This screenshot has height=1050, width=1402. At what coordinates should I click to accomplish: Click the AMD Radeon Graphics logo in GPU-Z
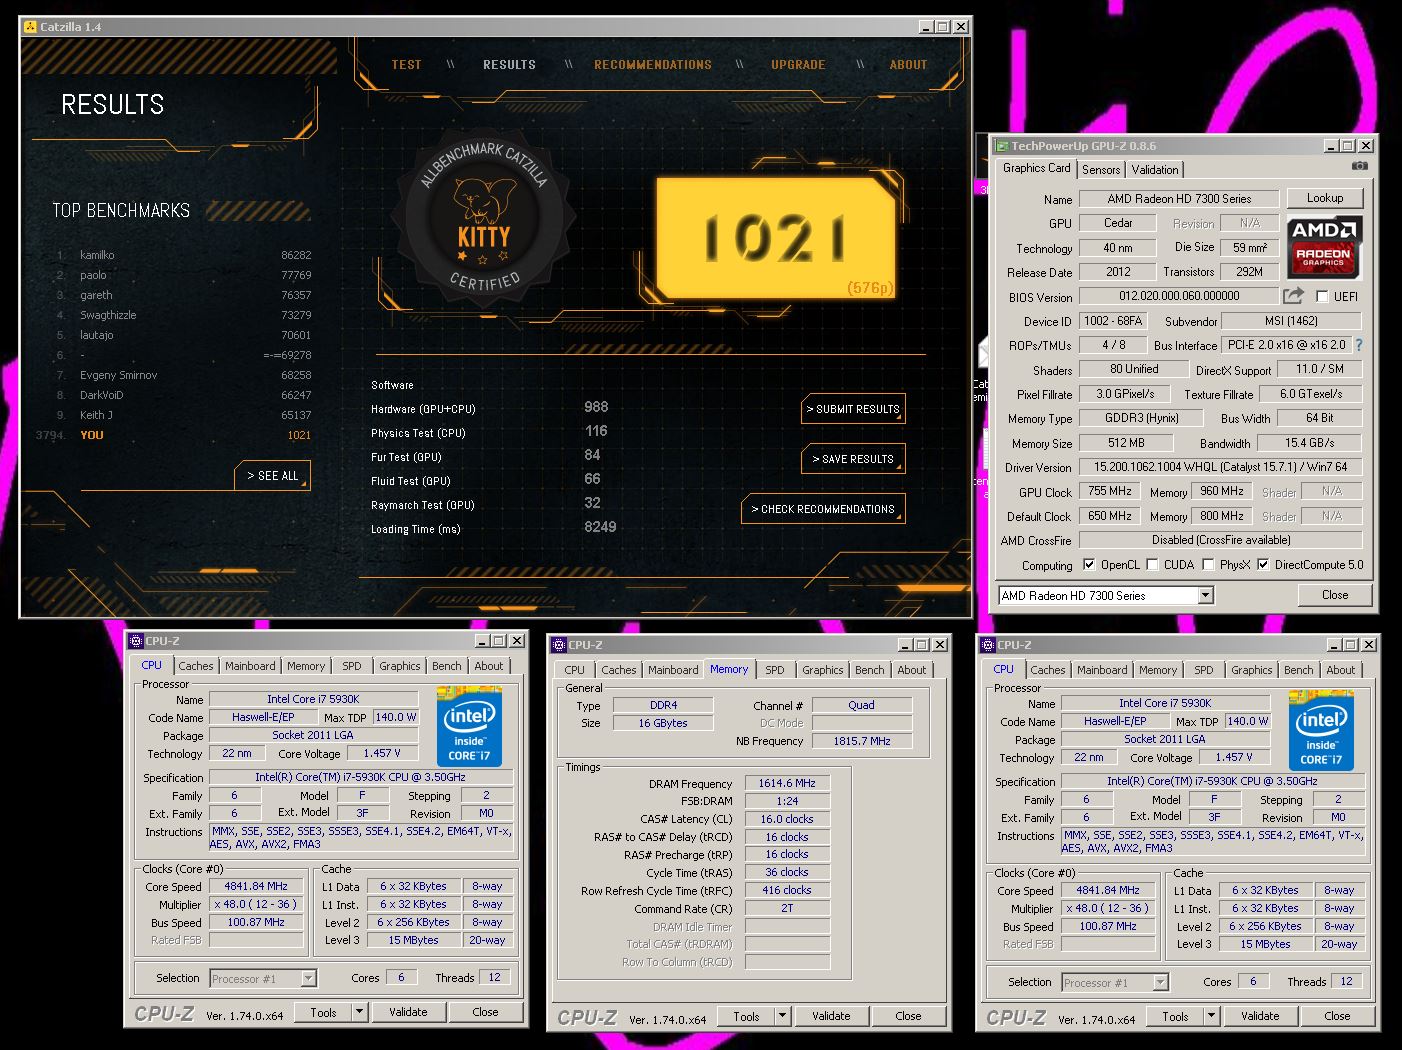tap(1324, 246)
